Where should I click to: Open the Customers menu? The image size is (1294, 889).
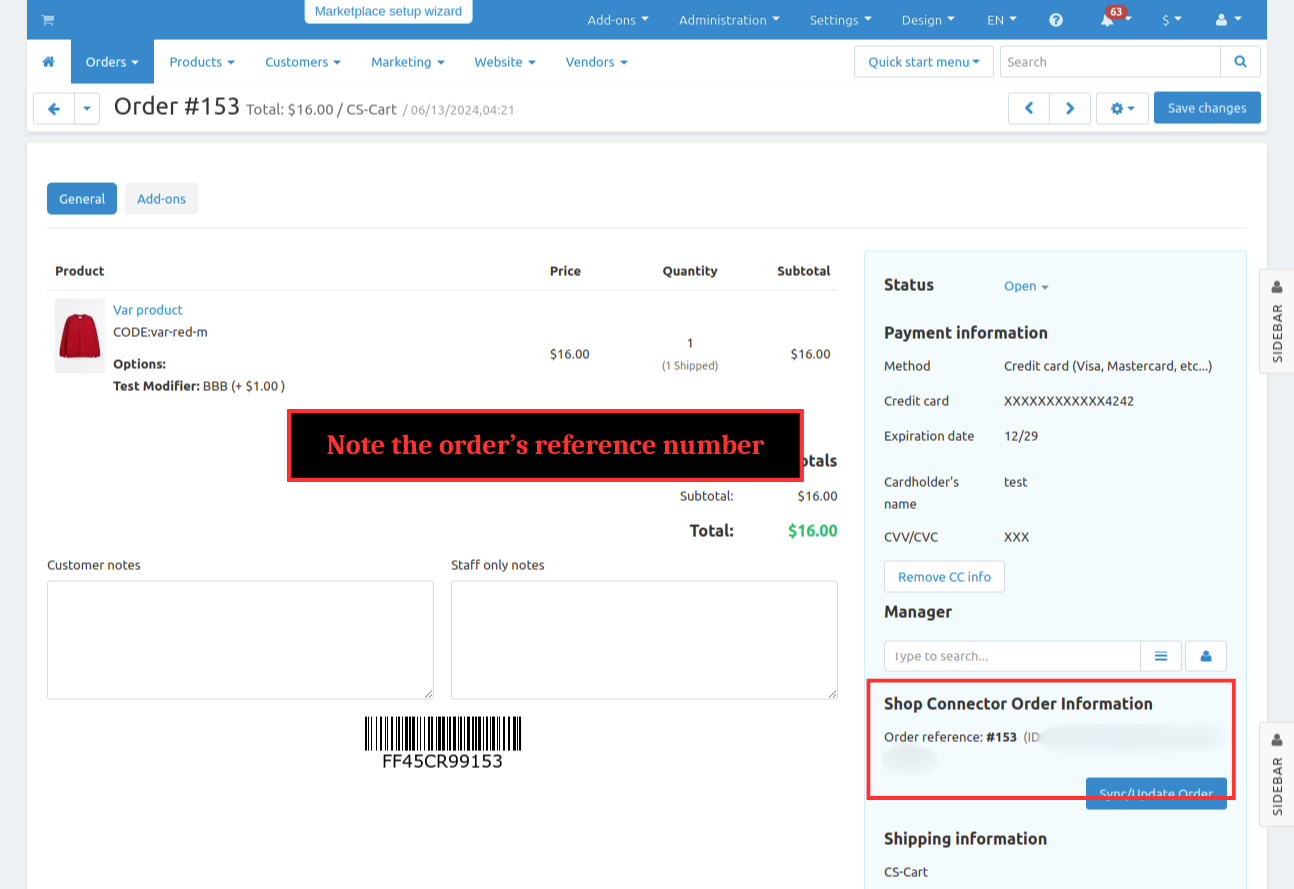(303, 62)
